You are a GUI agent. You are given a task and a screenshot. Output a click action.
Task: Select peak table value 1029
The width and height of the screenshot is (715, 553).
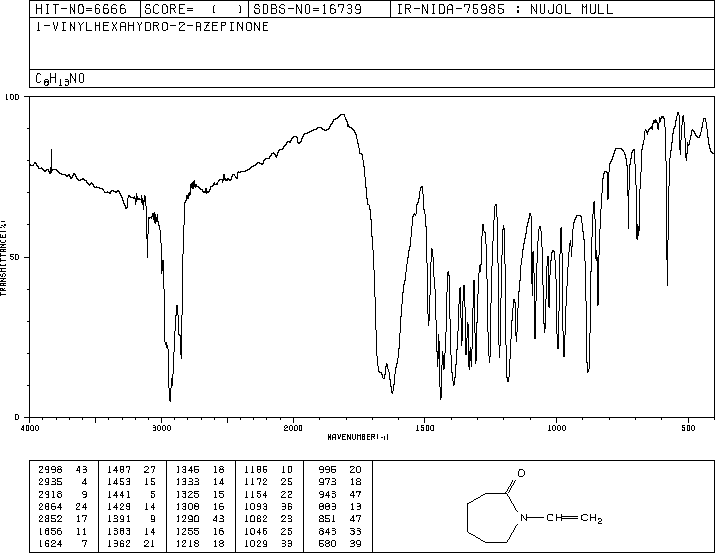pos(256,543)
